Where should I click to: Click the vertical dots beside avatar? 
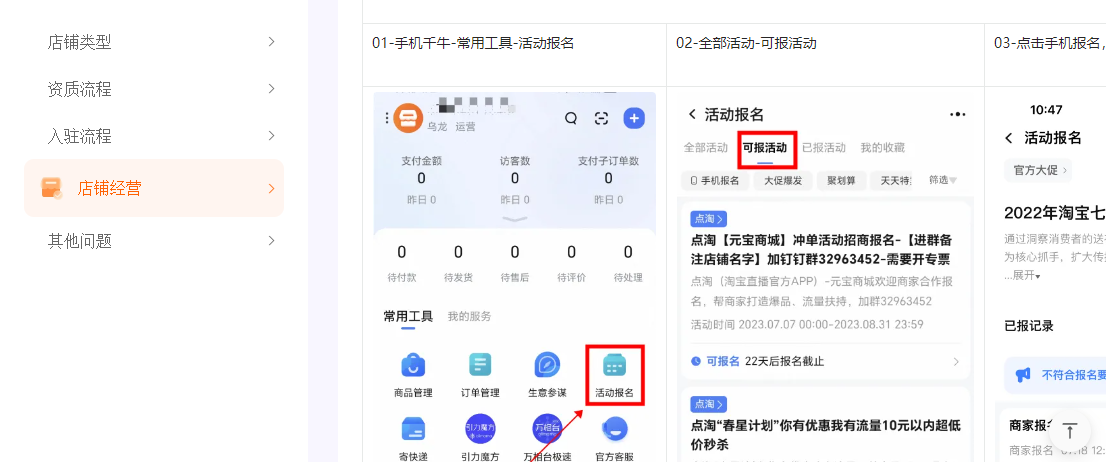tap(387, 118)
